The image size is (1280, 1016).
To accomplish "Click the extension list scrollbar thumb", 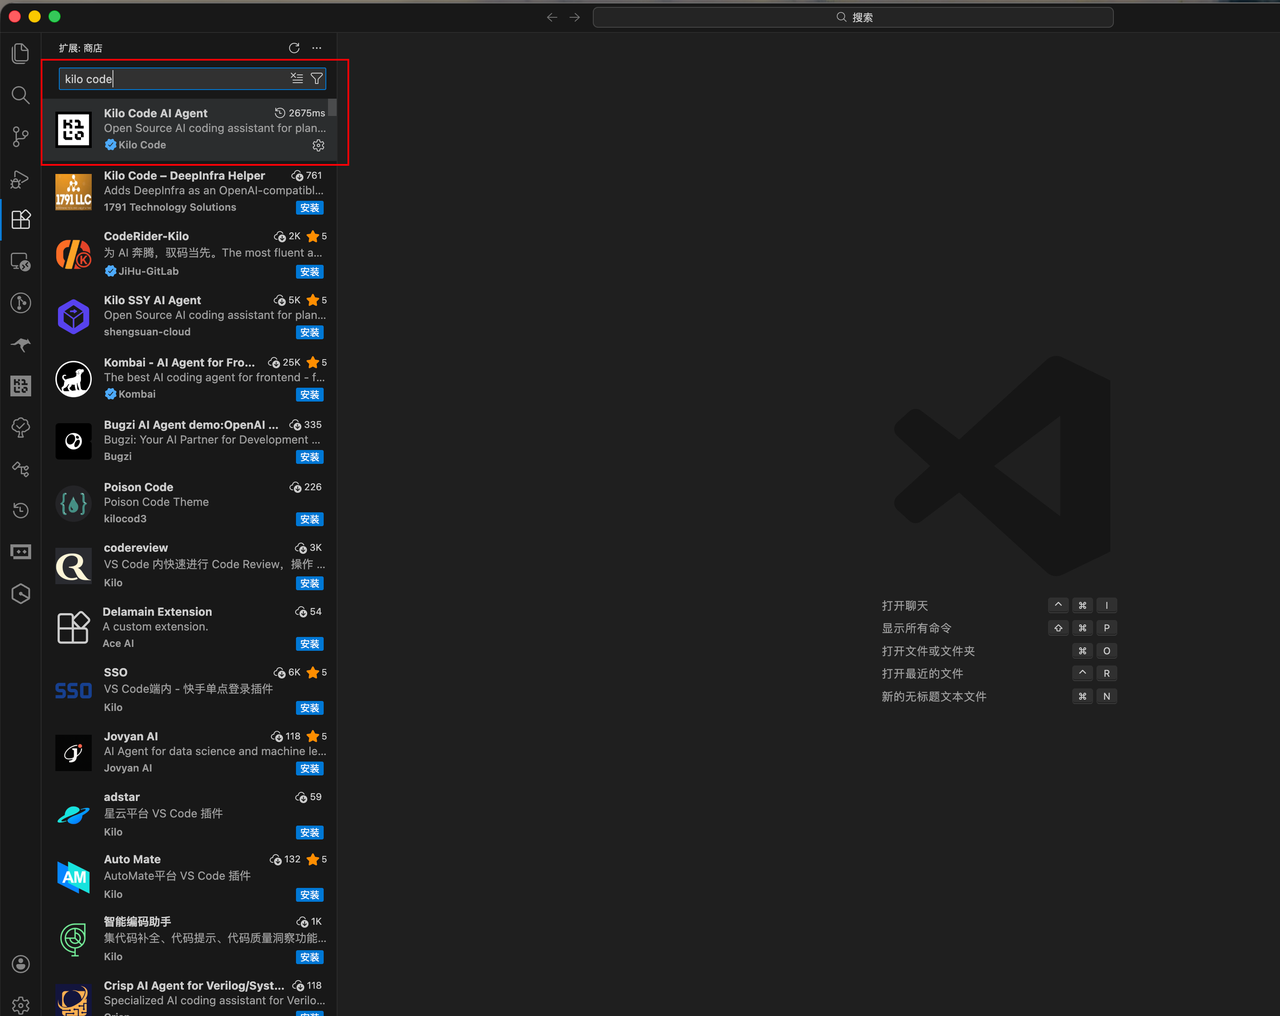I will (x=332, y=108).
